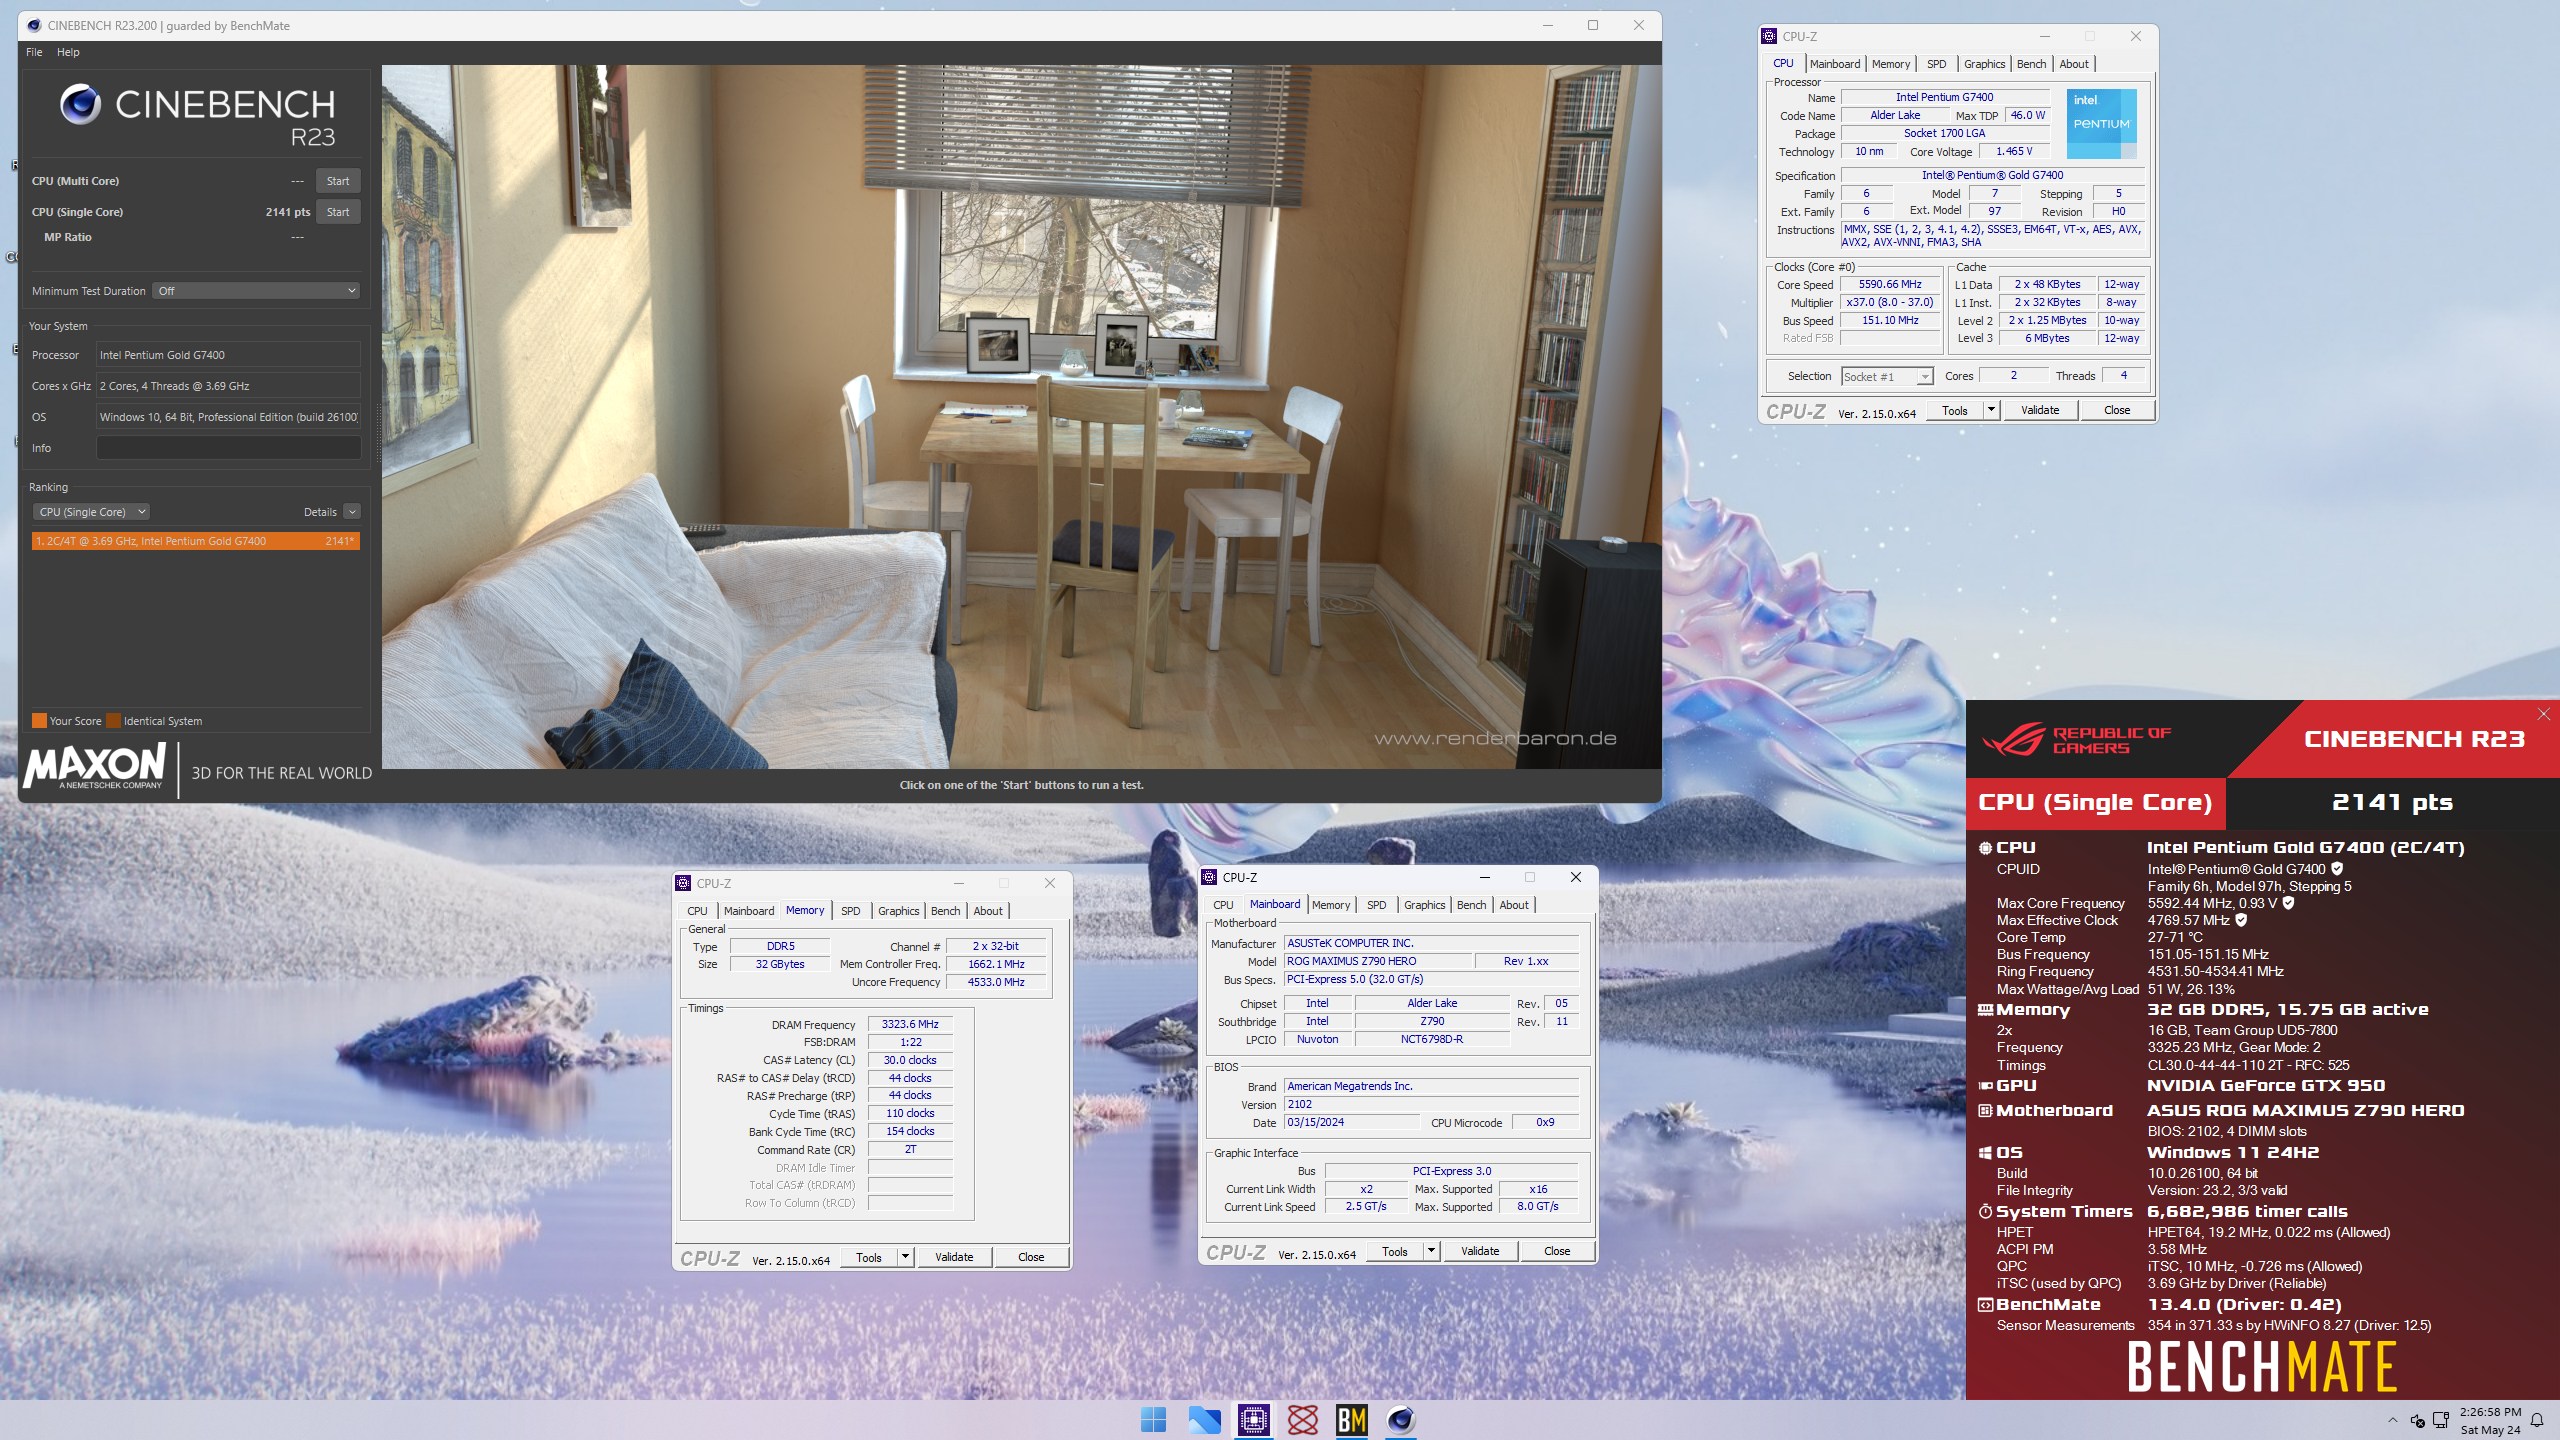The image size is (2560, 1440).
Task: Open the CPU (Single Core) ranking dropdown
Action: pyautogui.click(x=91, y=512)
